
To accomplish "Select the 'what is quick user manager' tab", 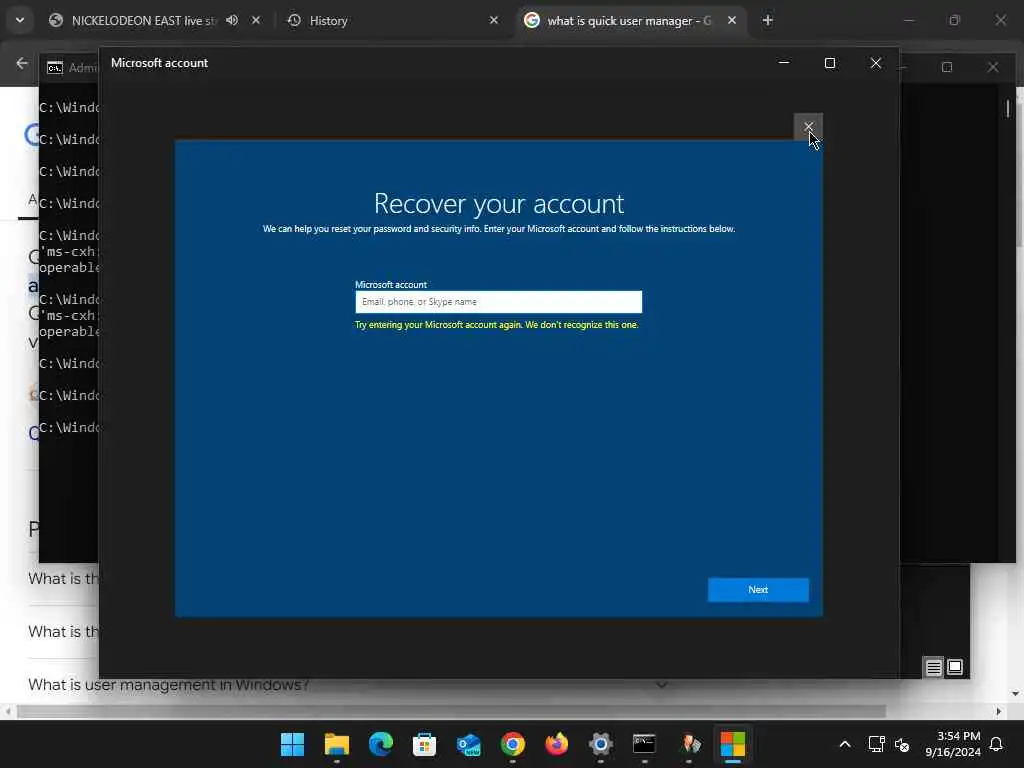I will pos(629,21).
